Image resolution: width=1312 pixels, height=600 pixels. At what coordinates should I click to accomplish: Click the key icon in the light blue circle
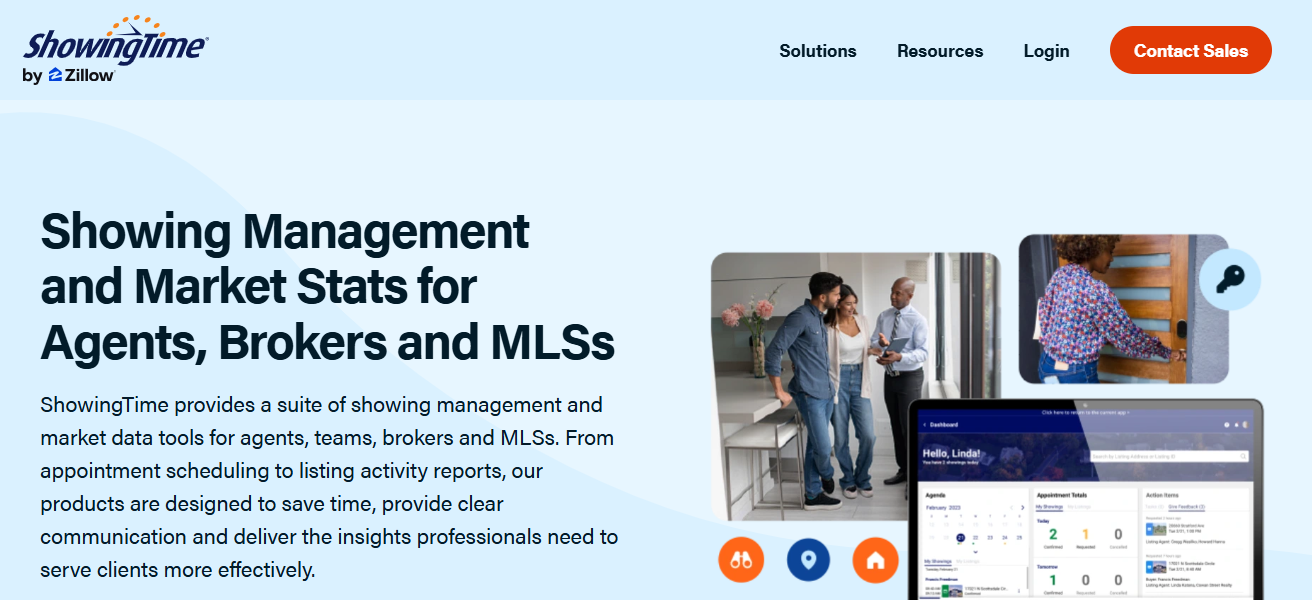[1230, 280]
